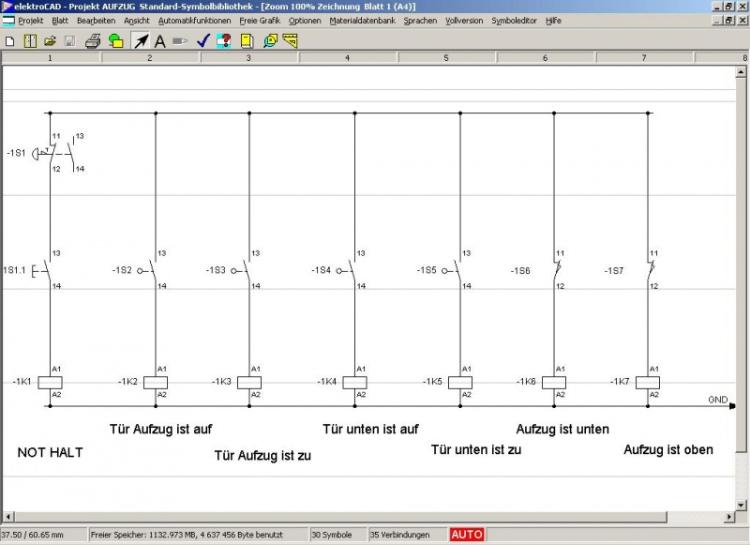Click the help question mark icon
Viewport: 750px width, 545px height.
224,41
